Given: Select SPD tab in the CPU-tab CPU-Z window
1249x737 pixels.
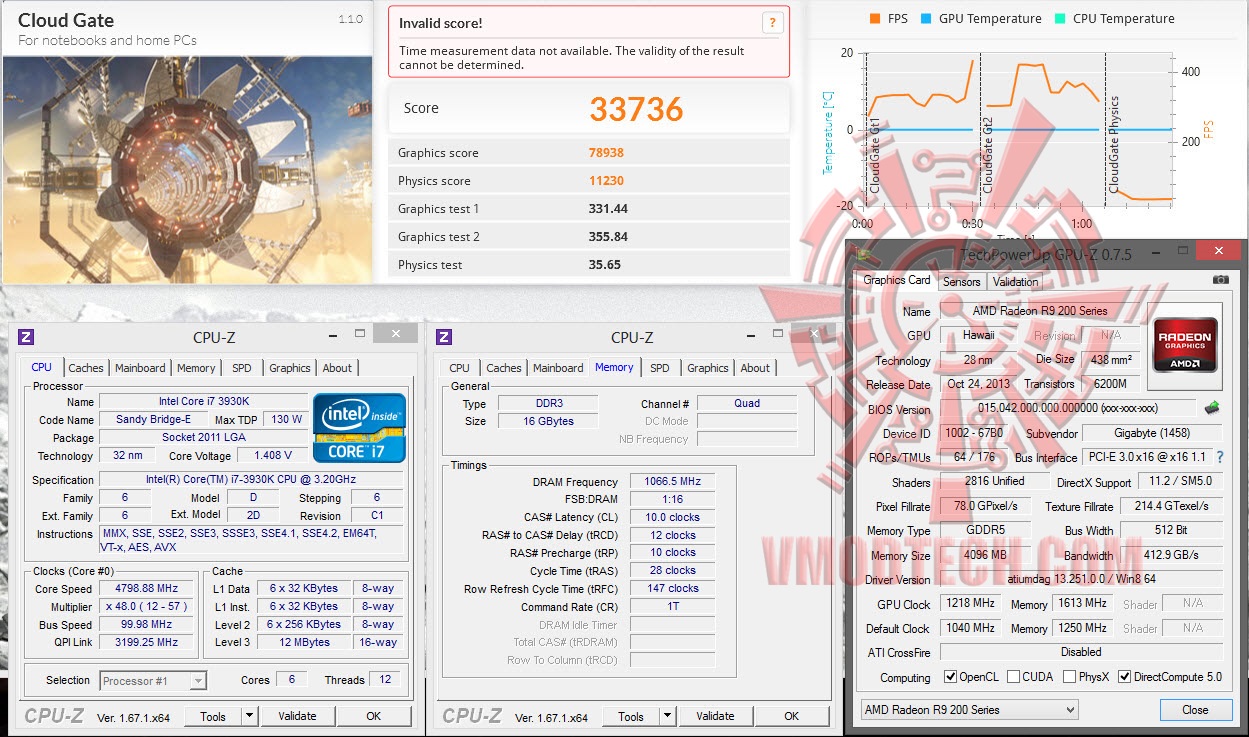Looking at the screenshot, I should (x=242, y=368).
